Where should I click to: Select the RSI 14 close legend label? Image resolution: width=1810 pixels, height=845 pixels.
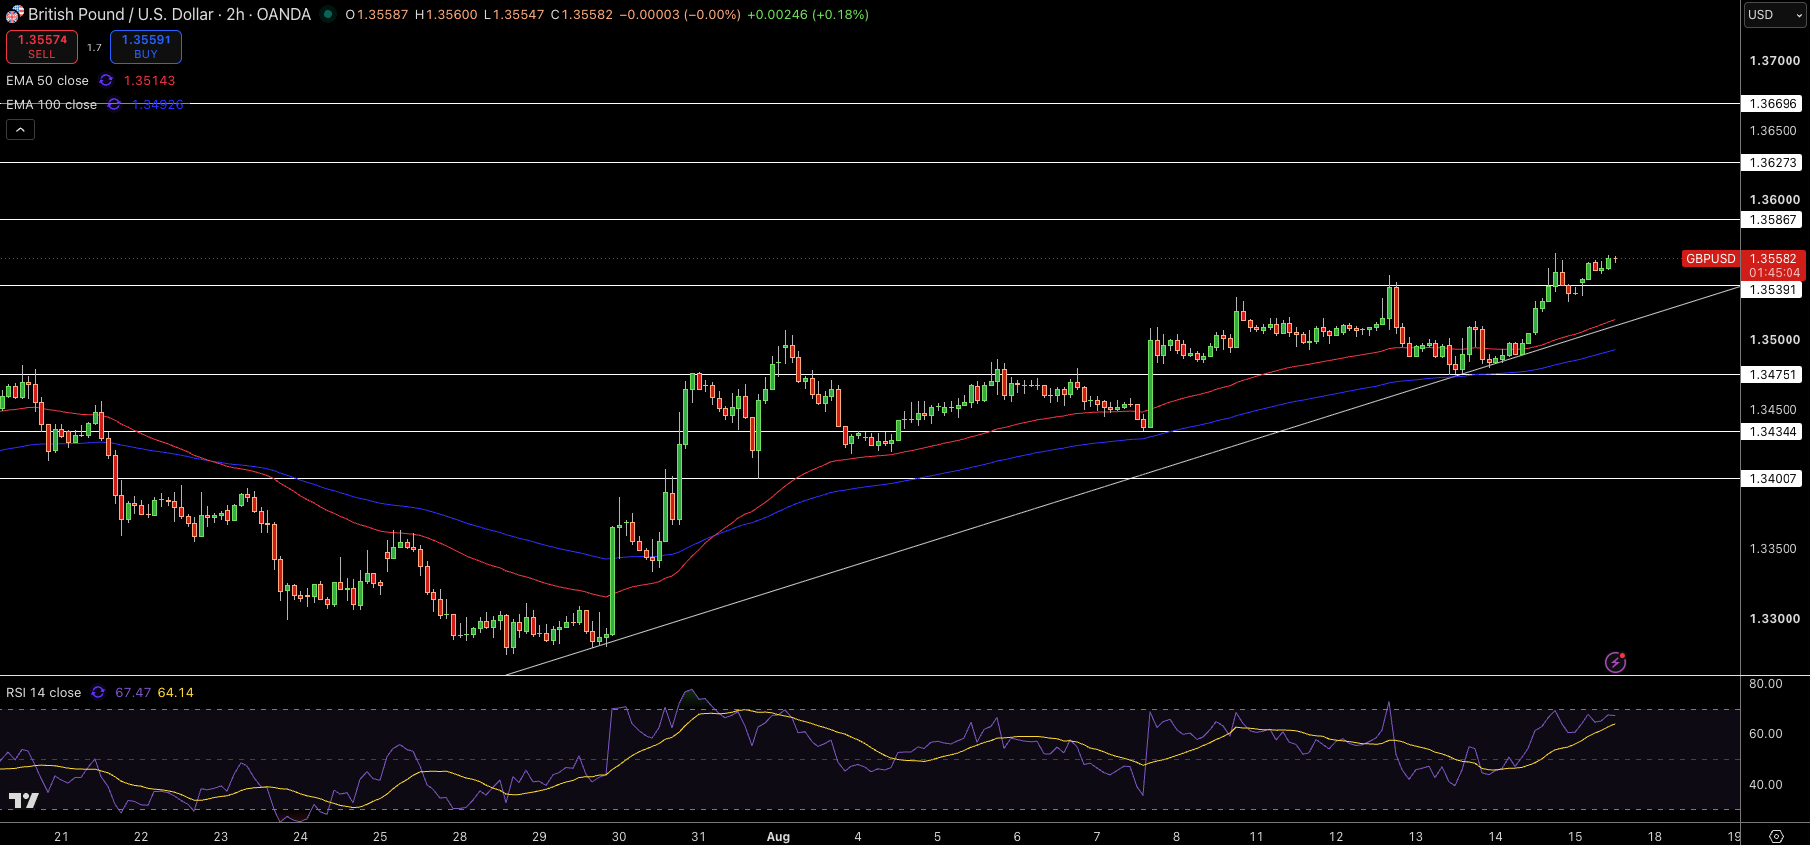[44, 692]
